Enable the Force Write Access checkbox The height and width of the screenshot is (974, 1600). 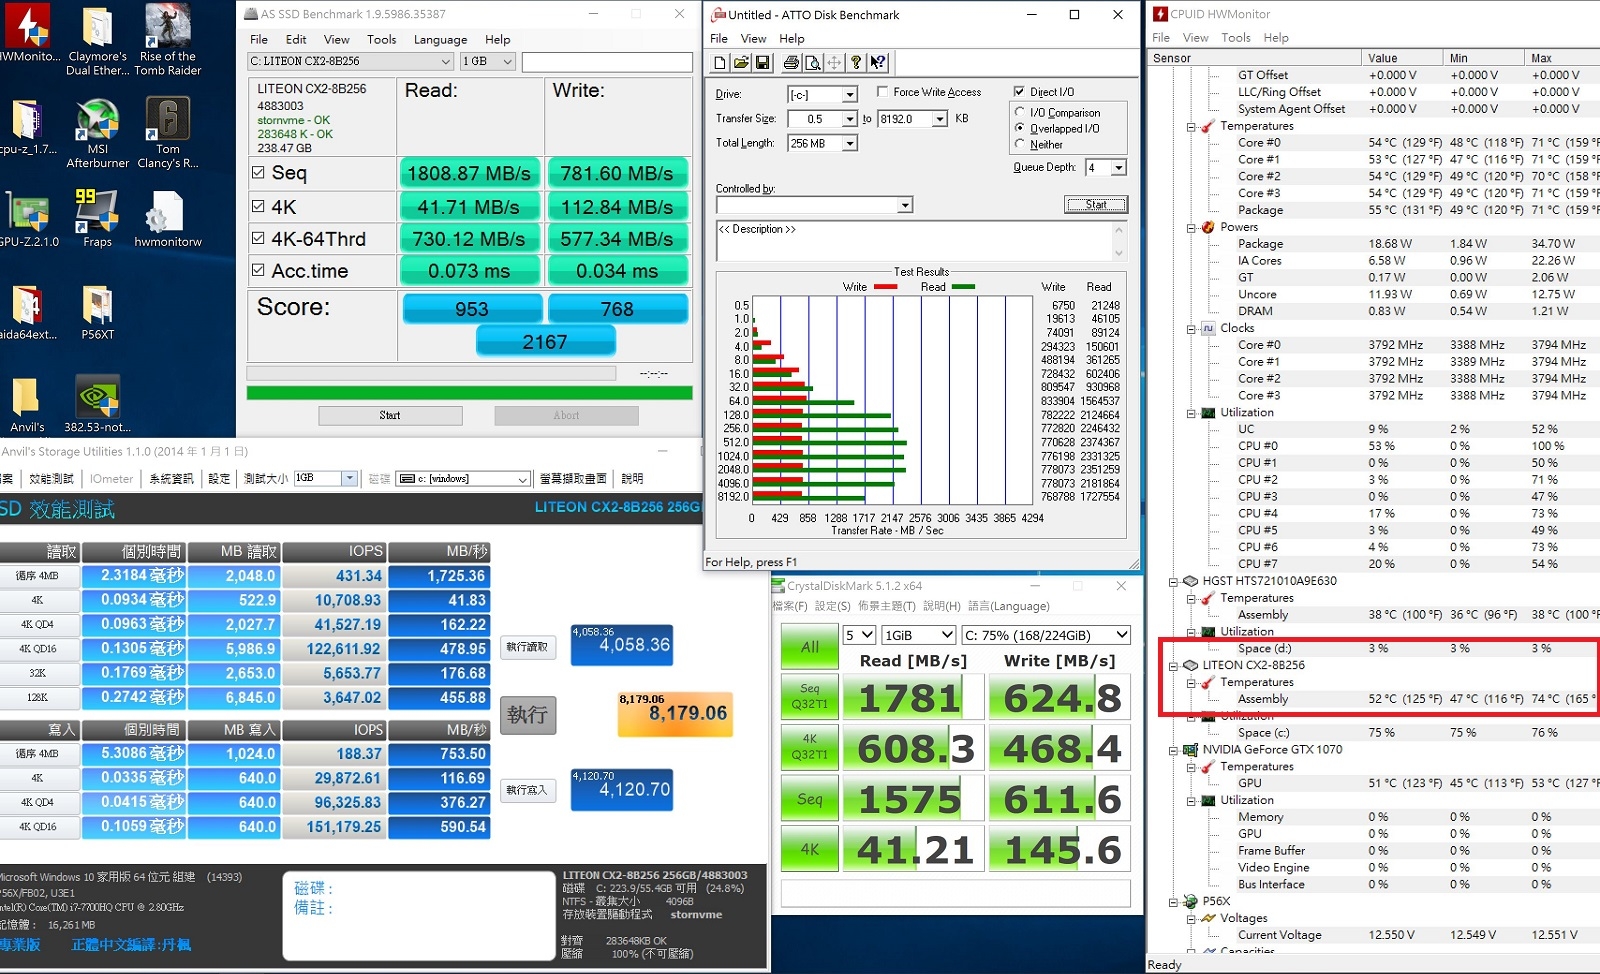pos(882,92)
